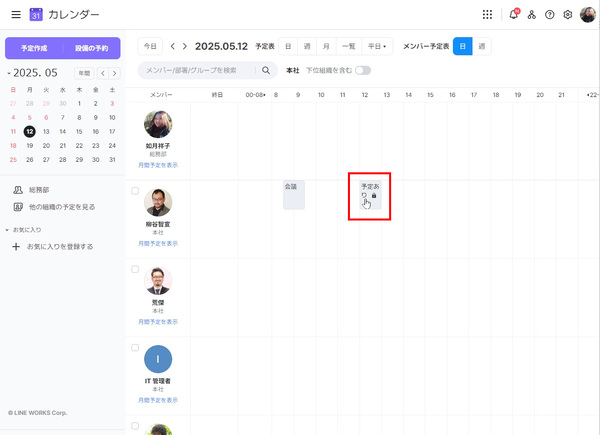
Task: Click お気に入りを登録する text
Action: [x=60, y=247]
